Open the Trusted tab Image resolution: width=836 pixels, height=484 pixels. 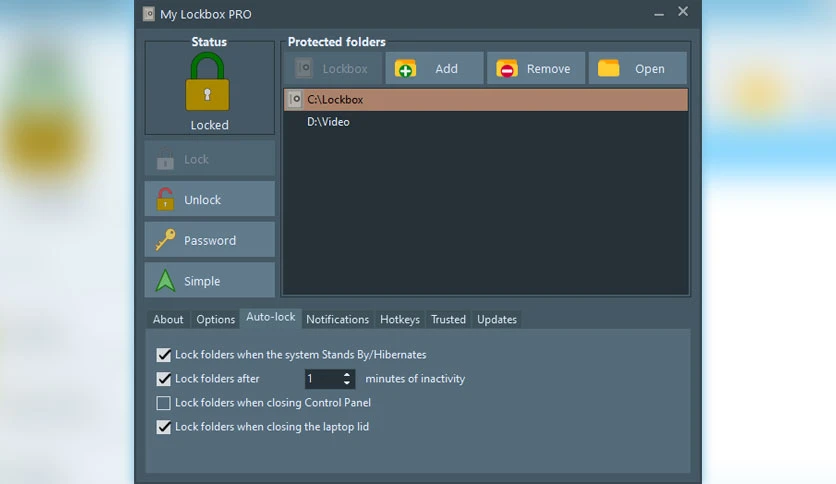tap(448, 319)
